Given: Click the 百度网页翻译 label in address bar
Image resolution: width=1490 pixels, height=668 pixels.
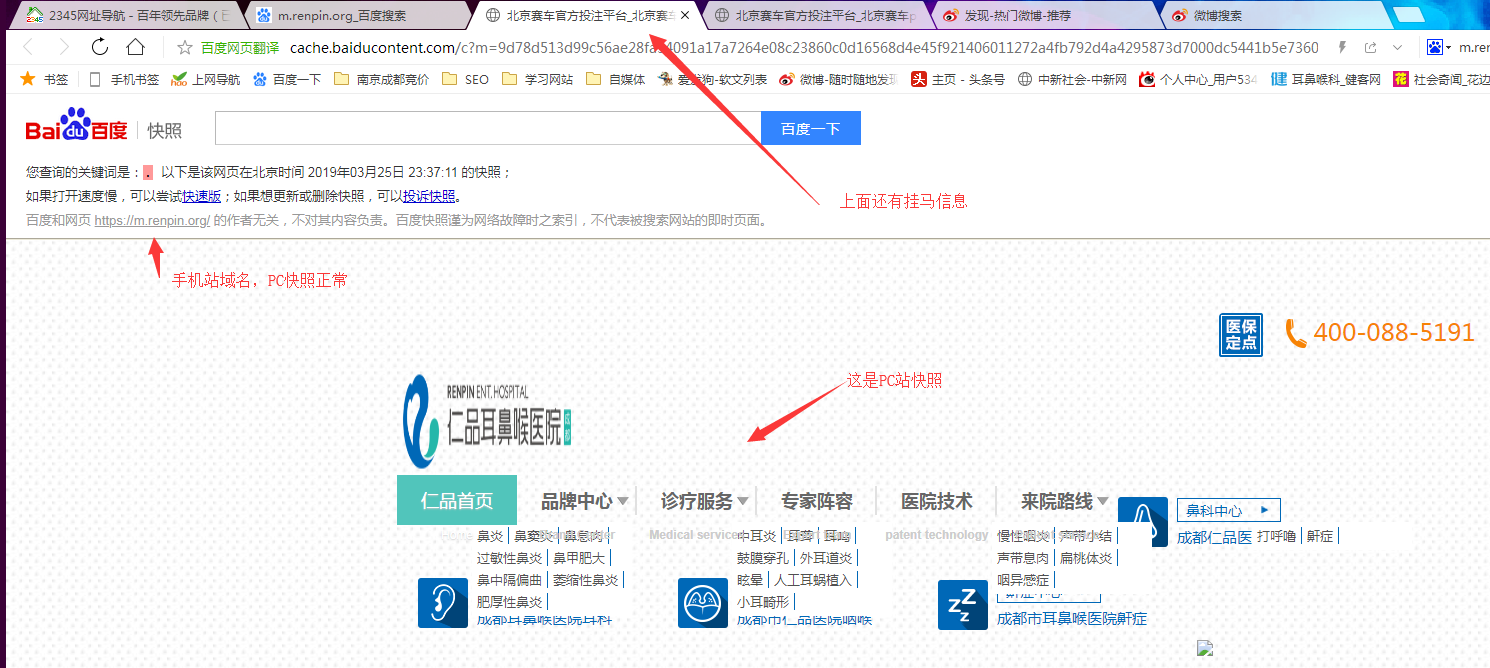Looking at the screenshot, I should pos(240,47).
